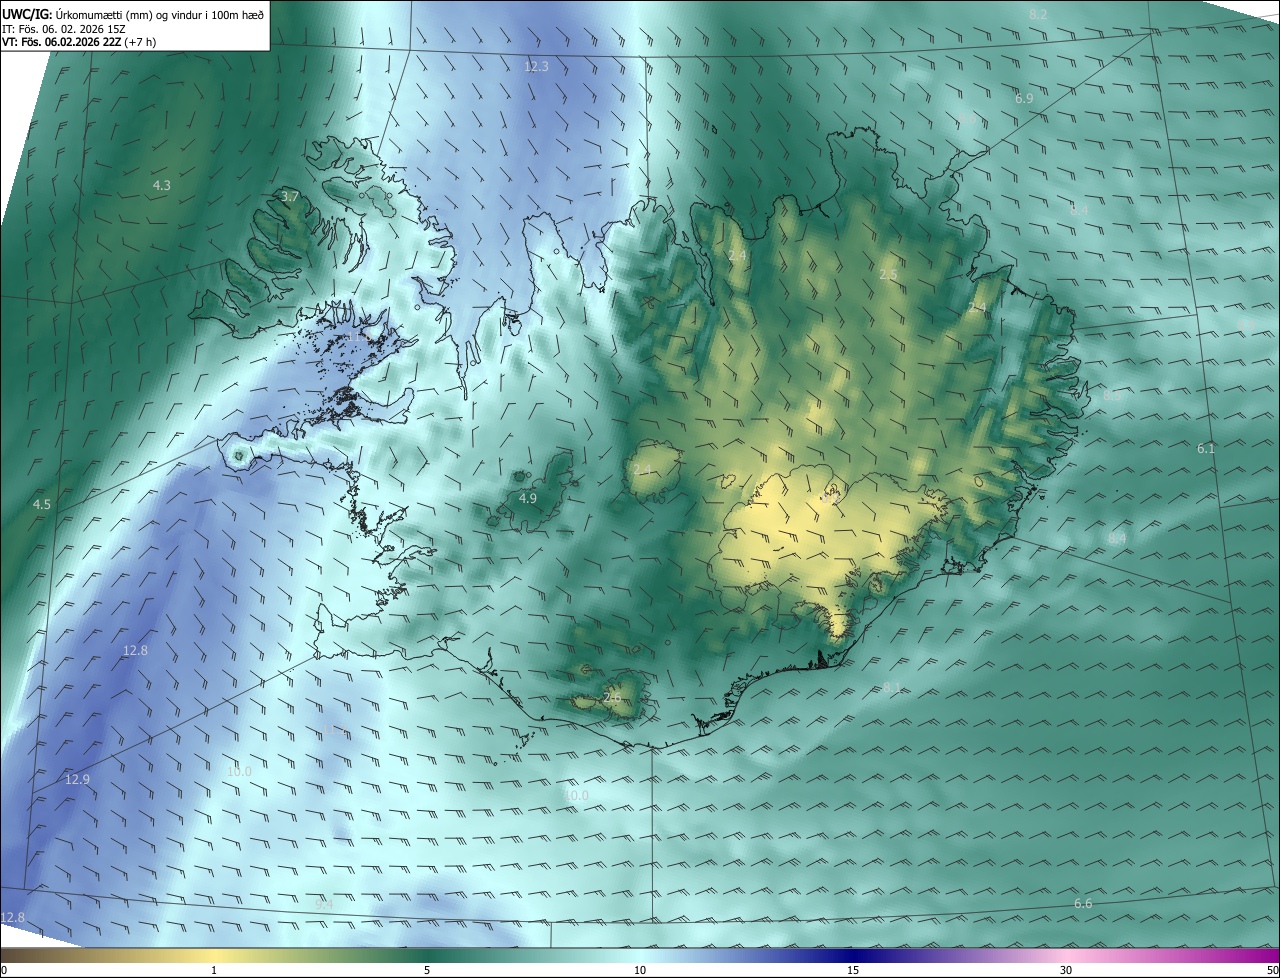Click the 12.3 value label
The height and width of the screenshot is (978, 1280).
click(x=537, y=66)
